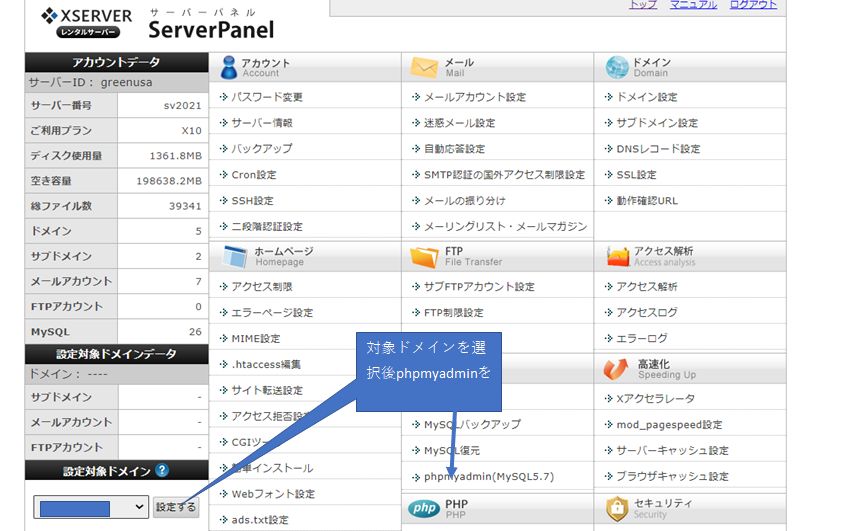The image size is (843, 531).
Task: Open the アクセス解析 link under Access analysis
Action: [x=647, y=286]
